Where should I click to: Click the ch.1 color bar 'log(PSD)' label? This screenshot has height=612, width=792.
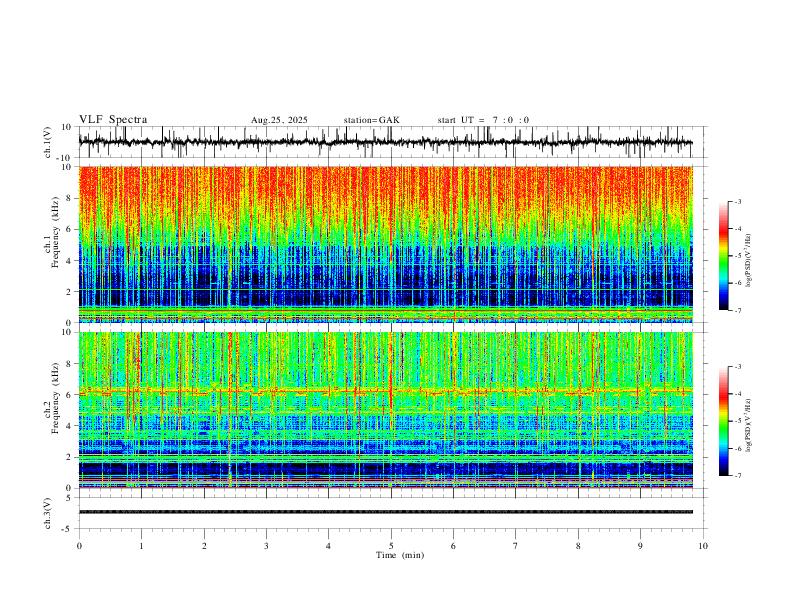tap(749, 261)
